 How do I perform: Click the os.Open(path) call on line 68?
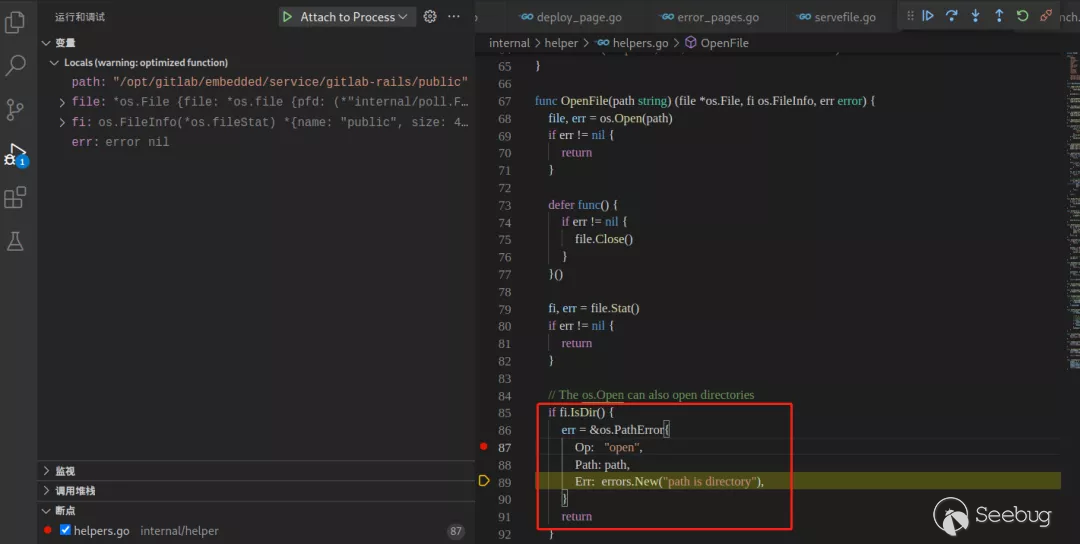click(636, 118)
